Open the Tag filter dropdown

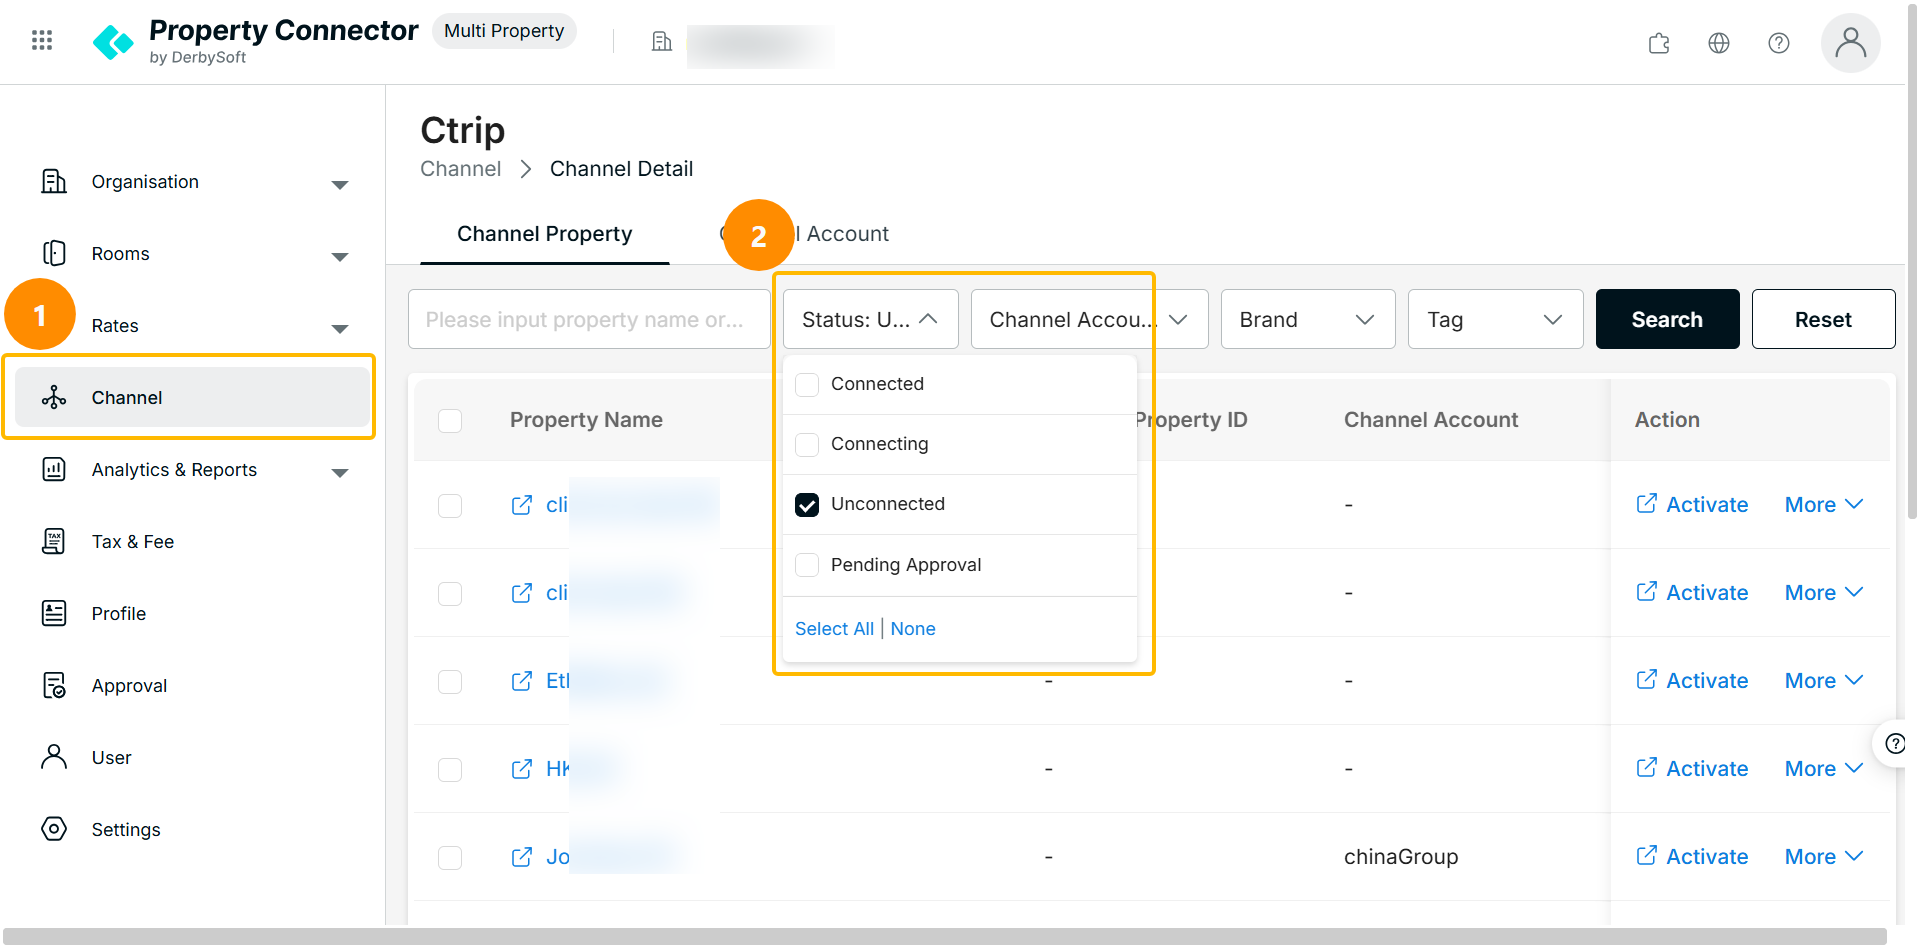click(x=1495, y=319)
